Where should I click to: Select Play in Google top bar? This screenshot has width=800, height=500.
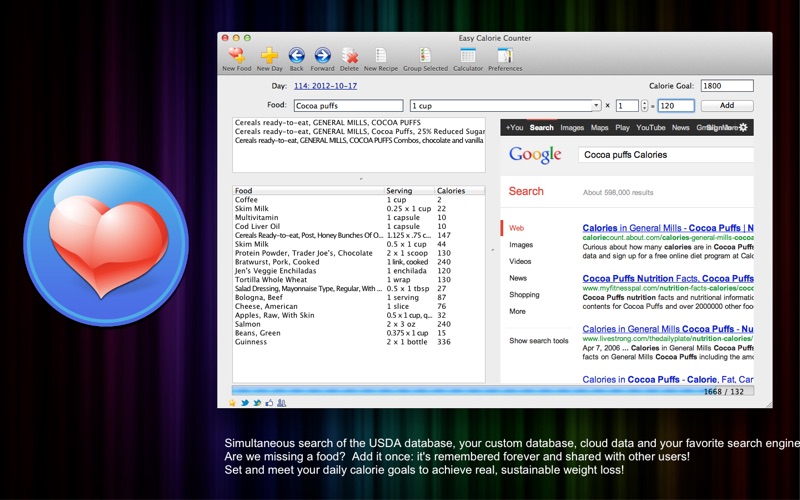(622, 128)
